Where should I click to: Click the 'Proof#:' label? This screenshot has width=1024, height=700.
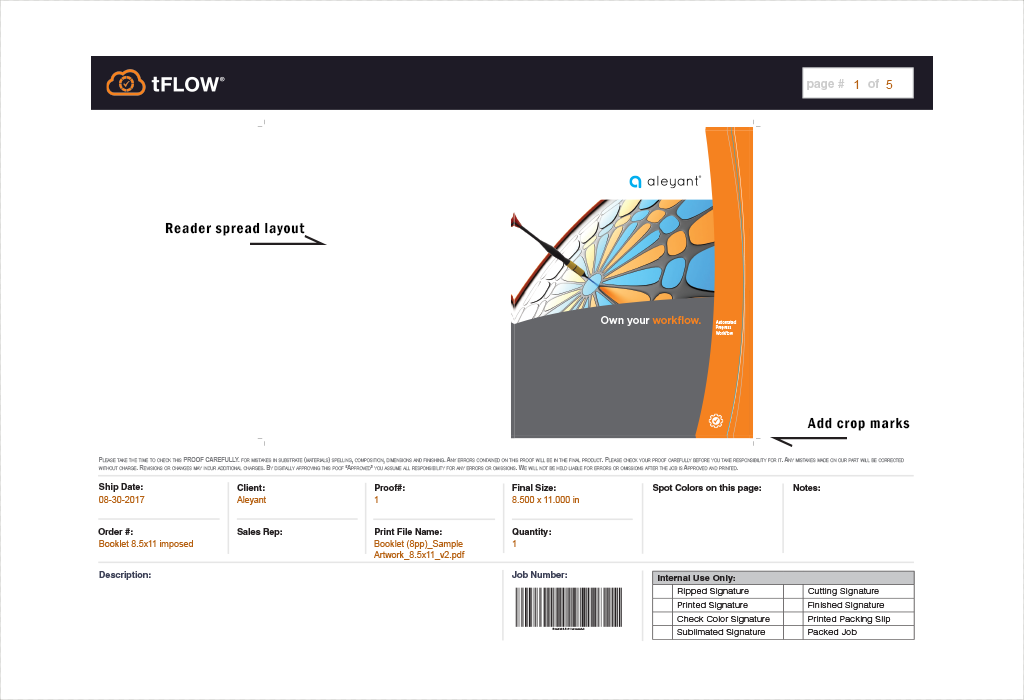[389, 488]
